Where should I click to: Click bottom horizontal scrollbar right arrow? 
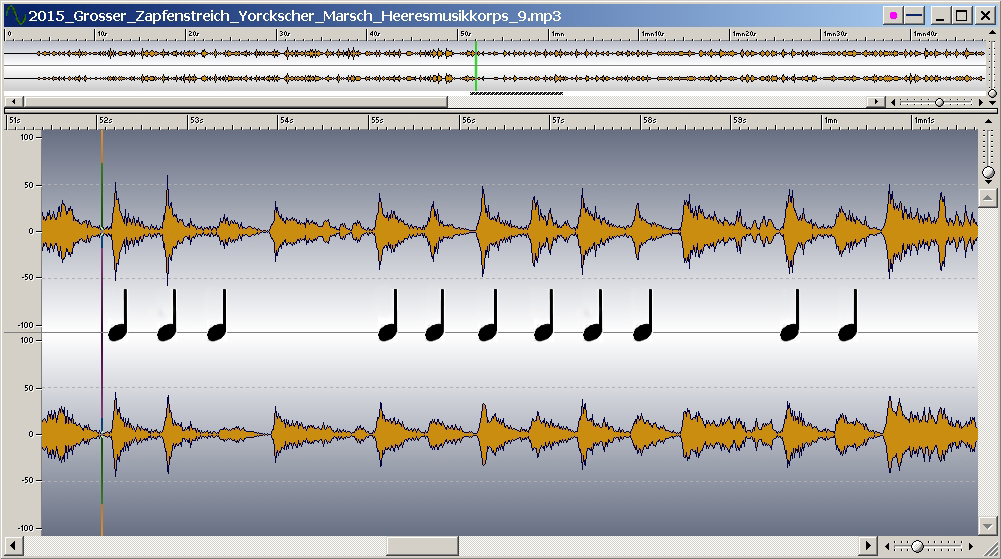click(x=868, y=546)
